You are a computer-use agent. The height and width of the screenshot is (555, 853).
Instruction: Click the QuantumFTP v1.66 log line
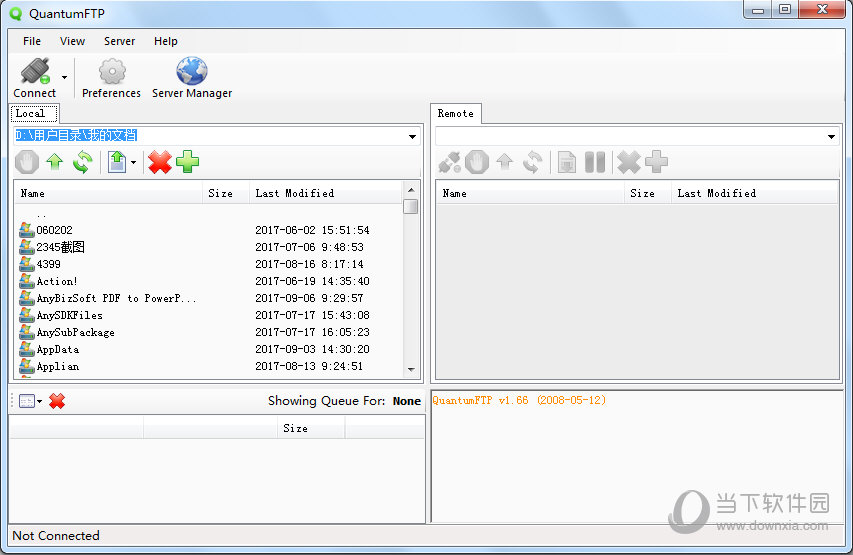pos(519,400)
